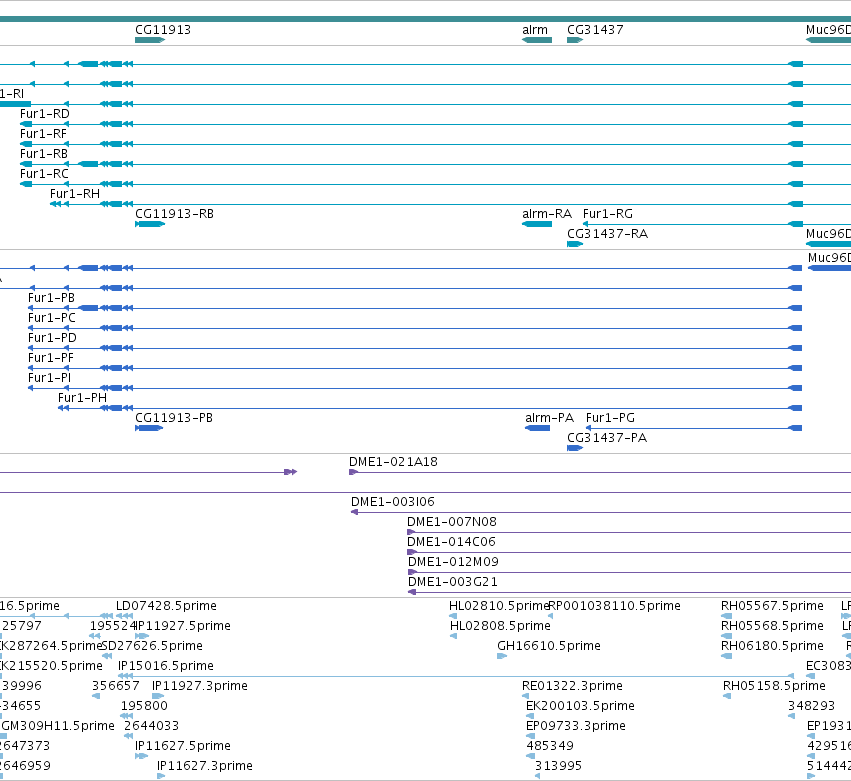
Task: Select EST GH16610.5prime
Action: (x=549, y=646)
